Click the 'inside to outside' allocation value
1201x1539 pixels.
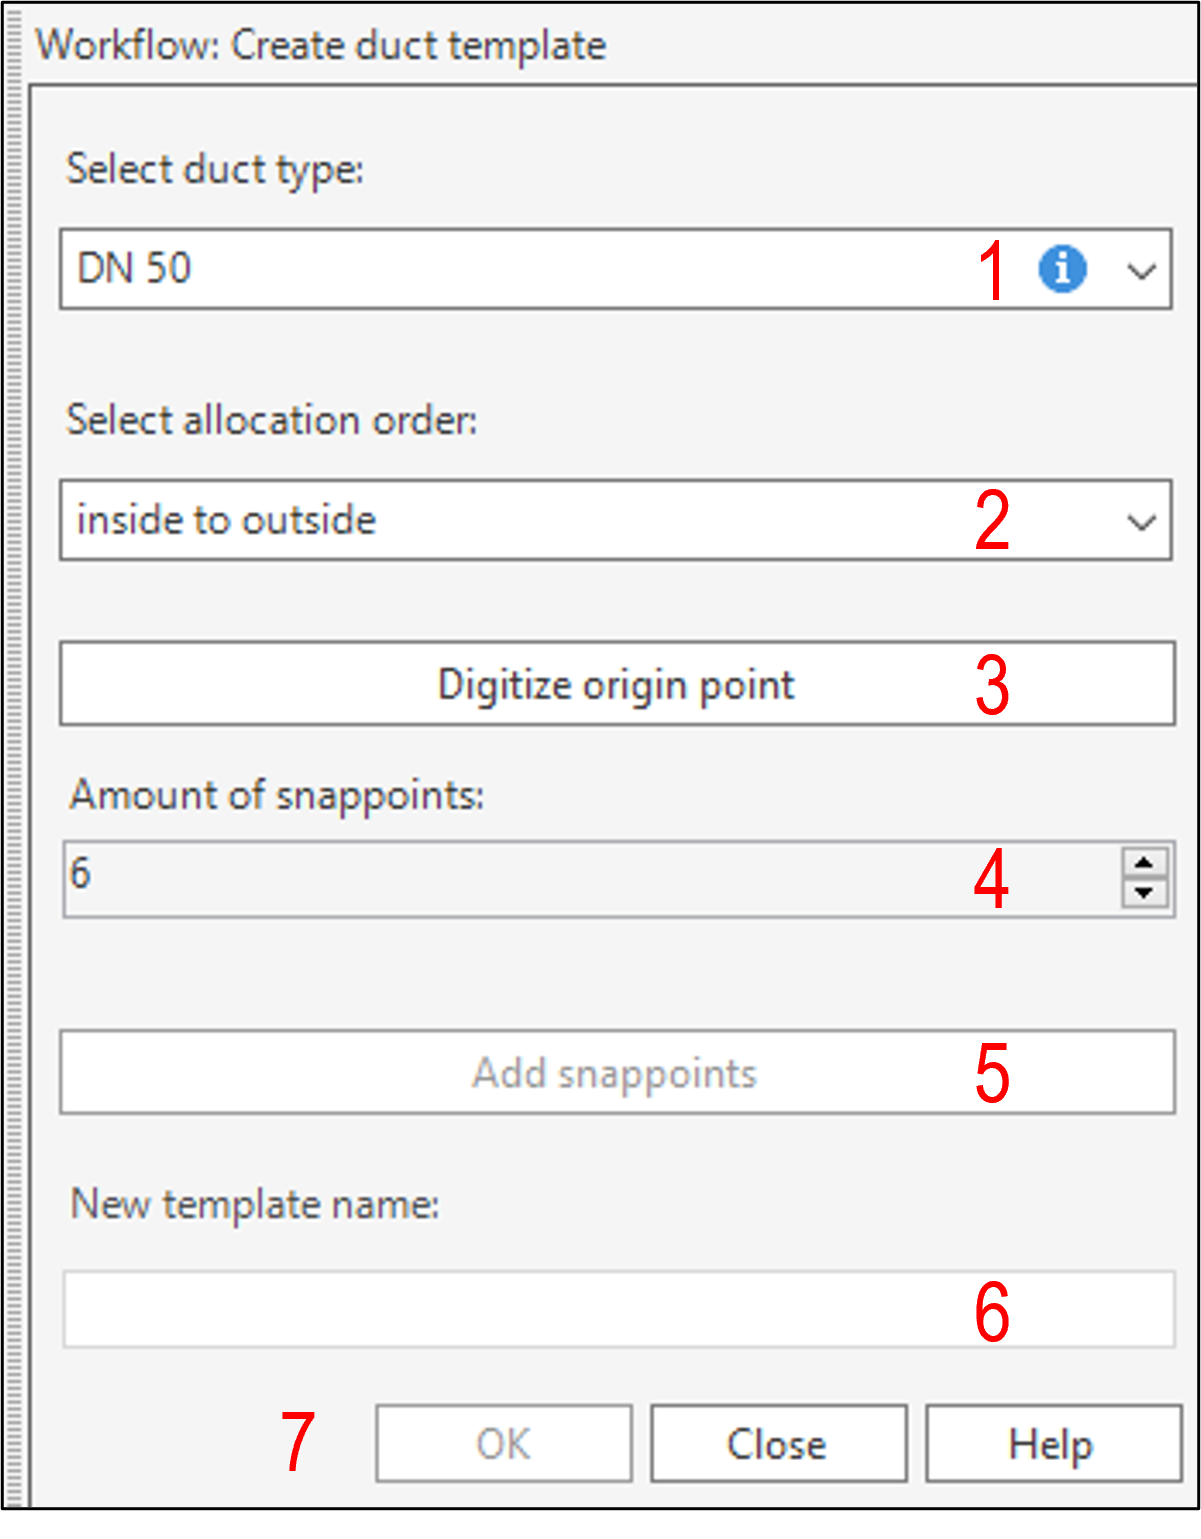pyautogui.click(x=227, y=521)
